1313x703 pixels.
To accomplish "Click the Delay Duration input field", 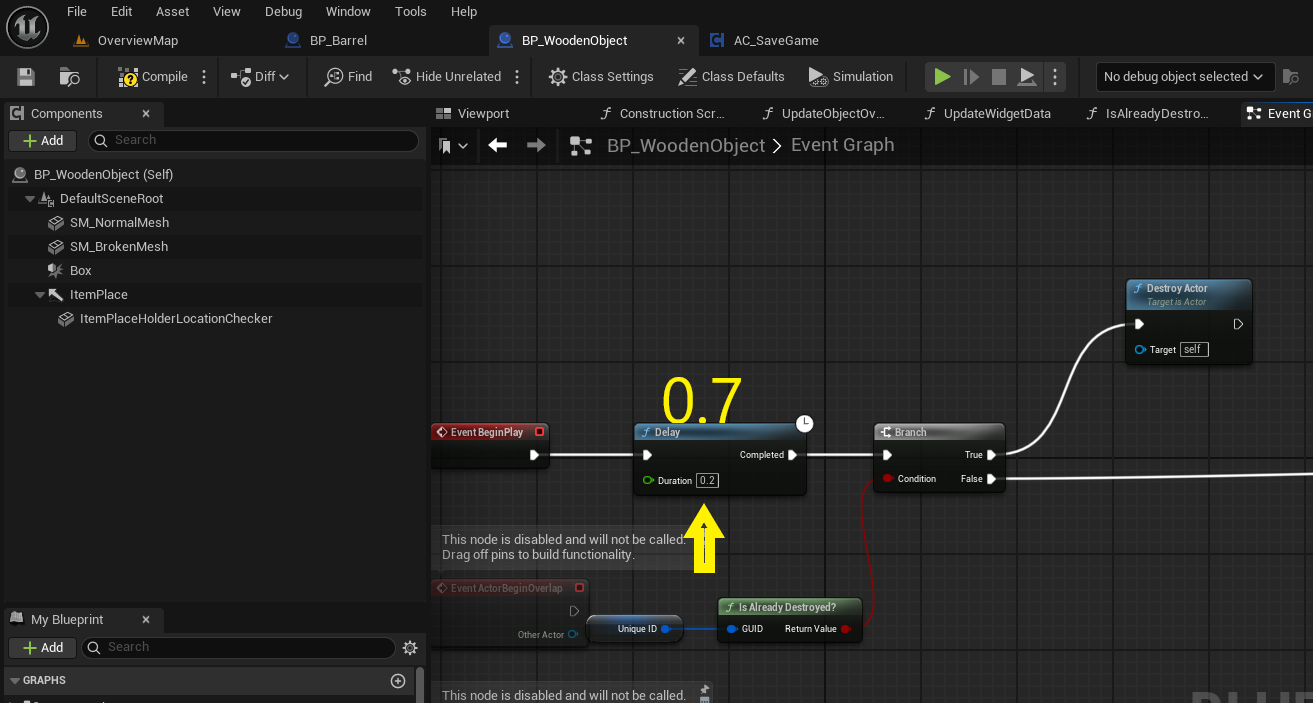I will (x=707, y=481).
